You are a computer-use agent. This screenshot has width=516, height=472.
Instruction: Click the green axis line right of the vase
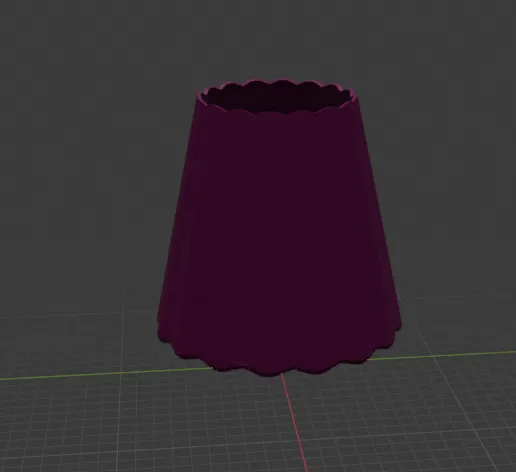443,355
